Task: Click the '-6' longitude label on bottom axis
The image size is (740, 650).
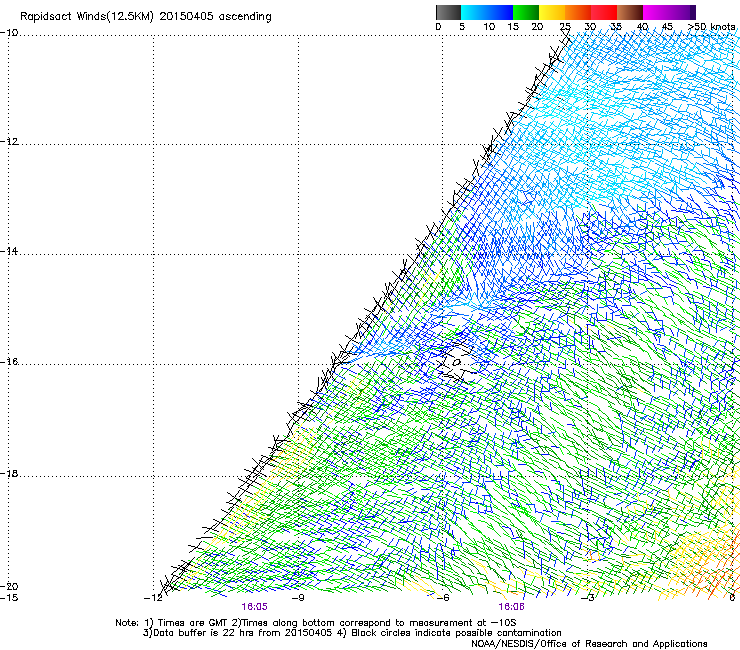Action: click(442, 598)
